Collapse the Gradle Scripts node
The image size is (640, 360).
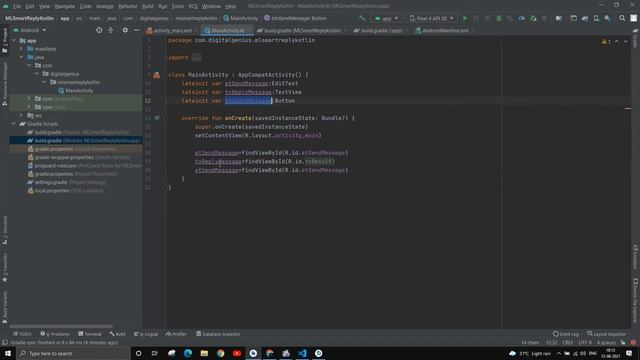click(14, 124)
